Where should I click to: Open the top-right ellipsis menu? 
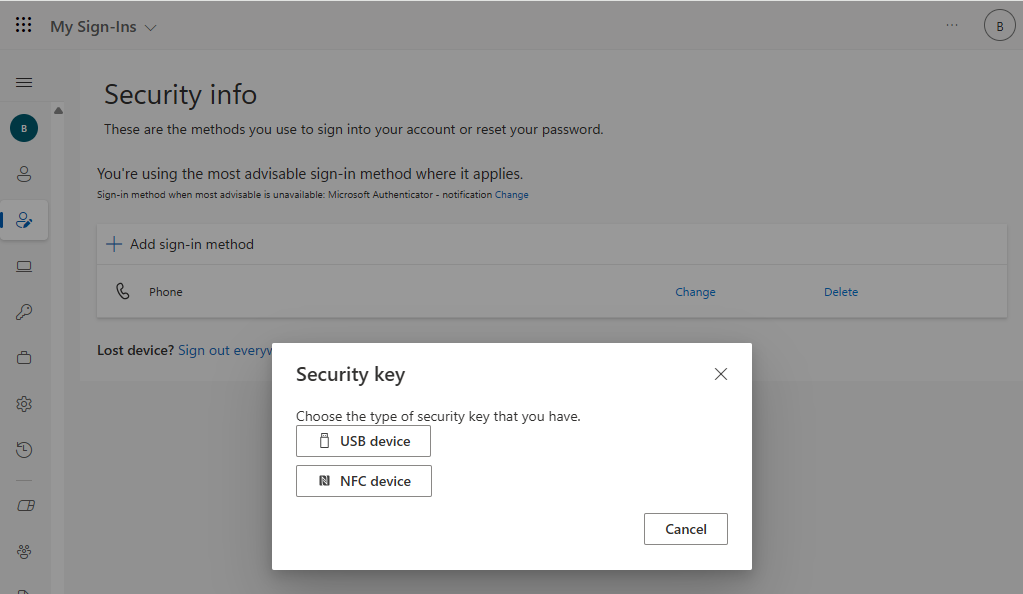click(952, 26)
